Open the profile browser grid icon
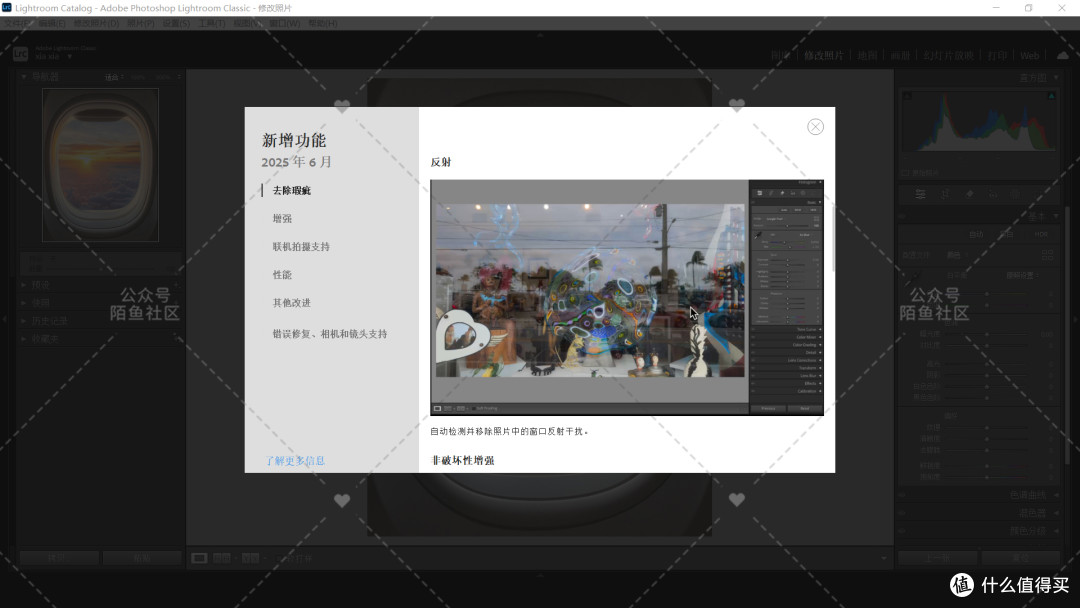The height and width of the screenshot is (608, 1080). [x=1048, y=255]
